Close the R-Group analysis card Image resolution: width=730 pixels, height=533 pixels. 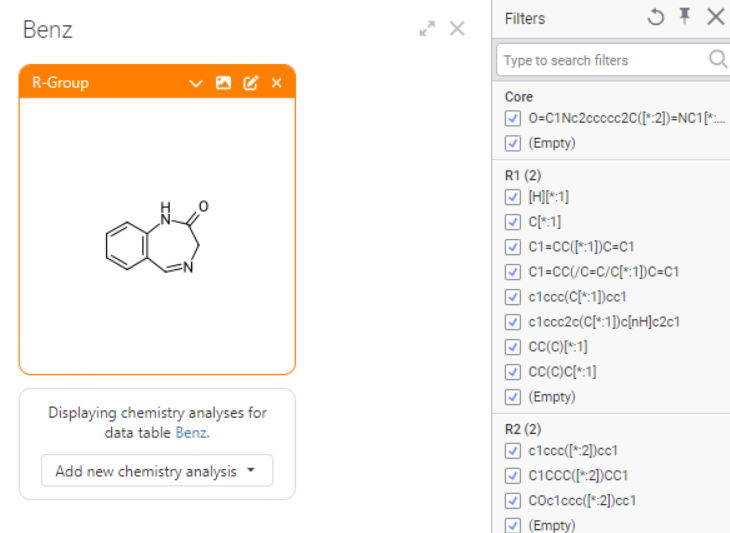point(277,83)
